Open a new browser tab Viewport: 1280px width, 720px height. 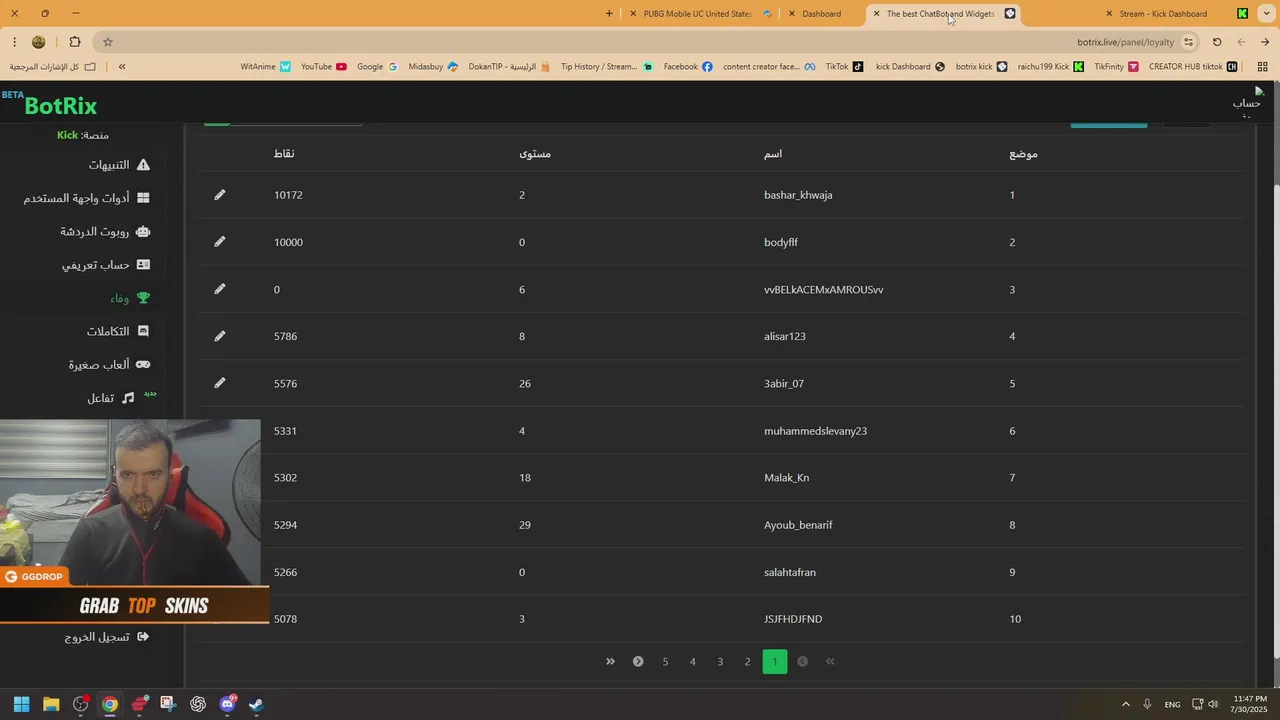[609, 14]
